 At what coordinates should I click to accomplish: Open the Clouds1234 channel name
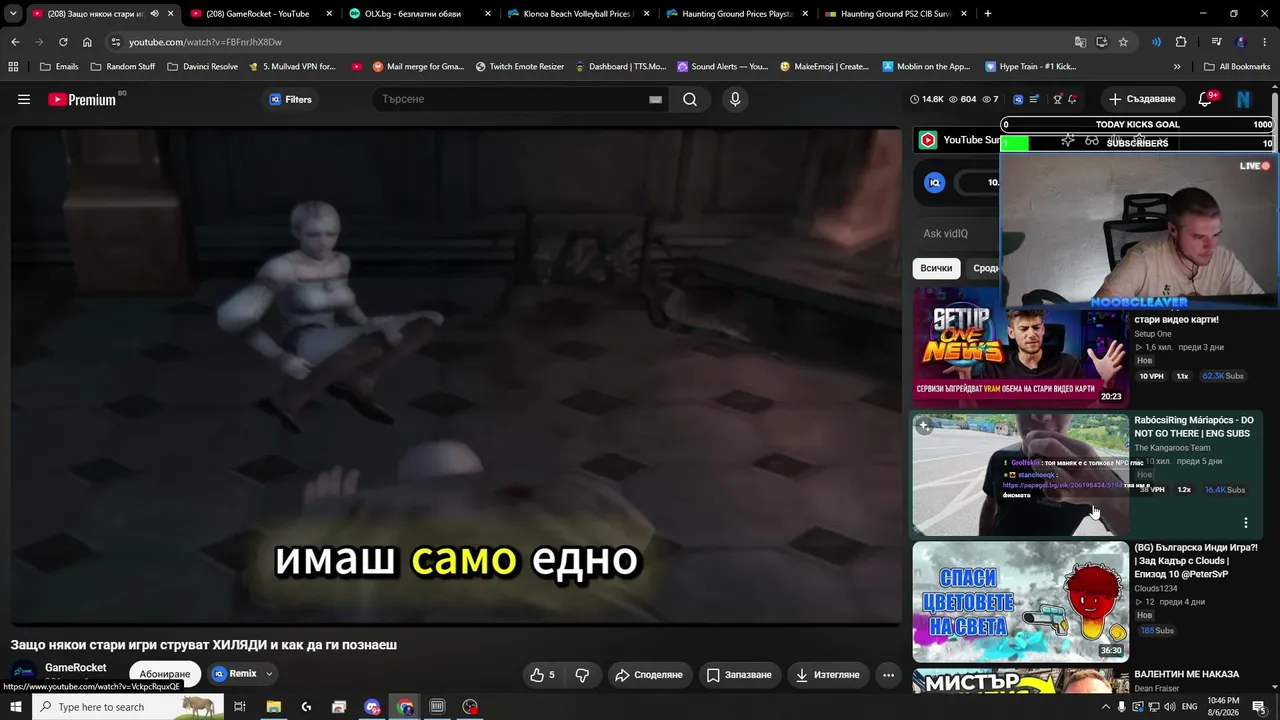1156,589
